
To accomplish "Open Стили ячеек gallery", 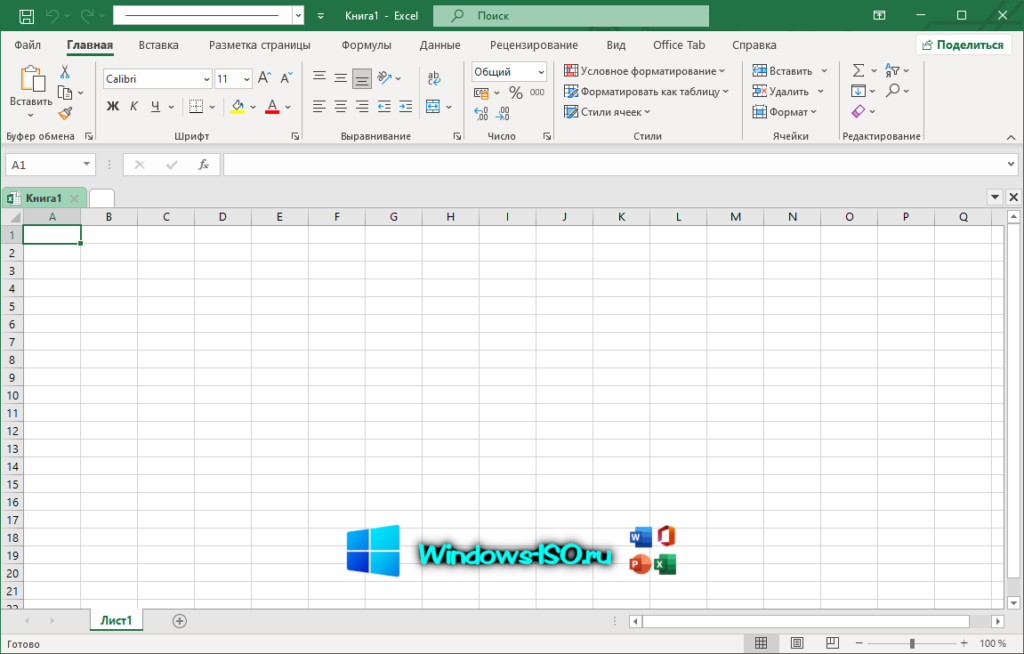I will point(607,112).
